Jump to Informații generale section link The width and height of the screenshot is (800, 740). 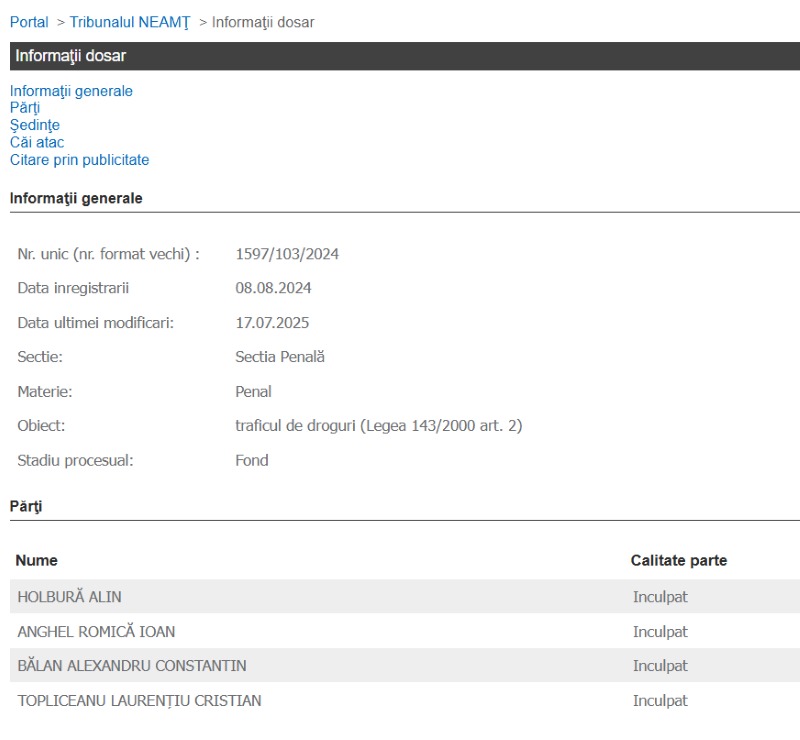[71, 91]
